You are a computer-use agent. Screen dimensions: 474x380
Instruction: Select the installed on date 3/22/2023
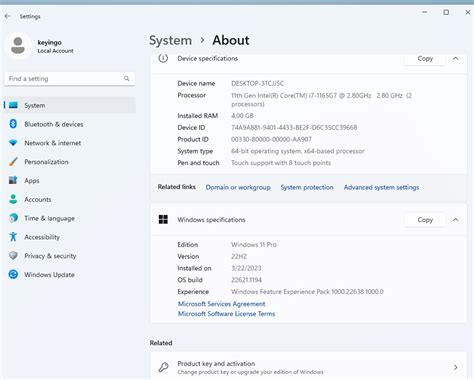point(246,268)
